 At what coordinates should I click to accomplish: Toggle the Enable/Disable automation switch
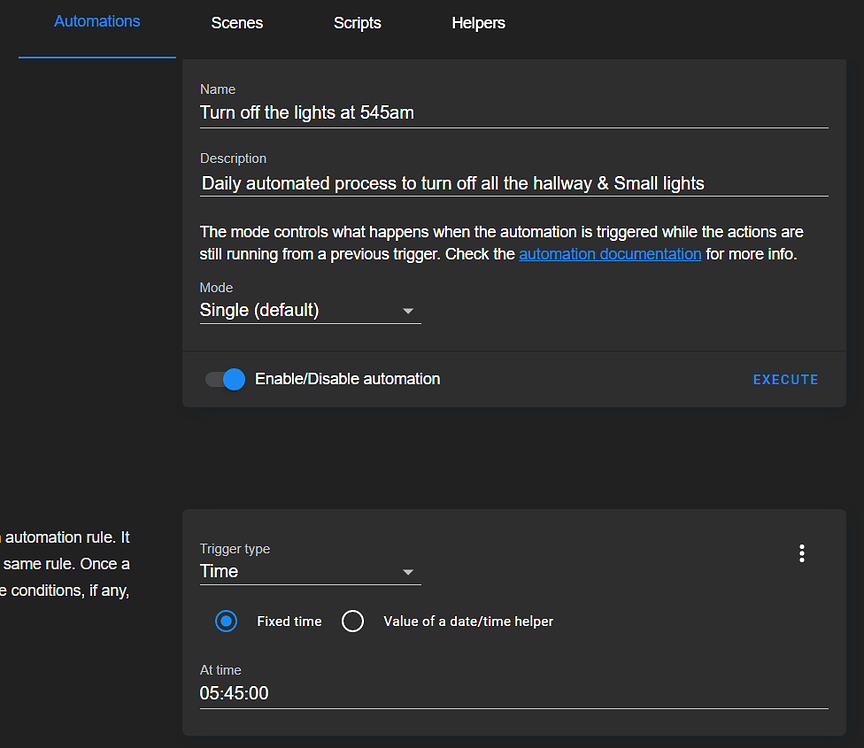(225, 379)
